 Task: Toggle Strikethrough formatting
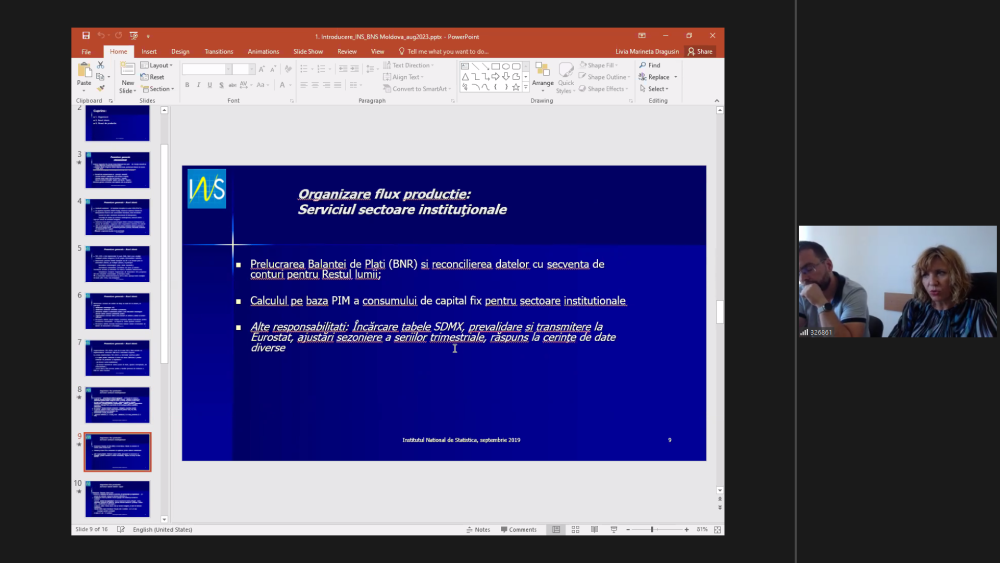pos(232,85)
